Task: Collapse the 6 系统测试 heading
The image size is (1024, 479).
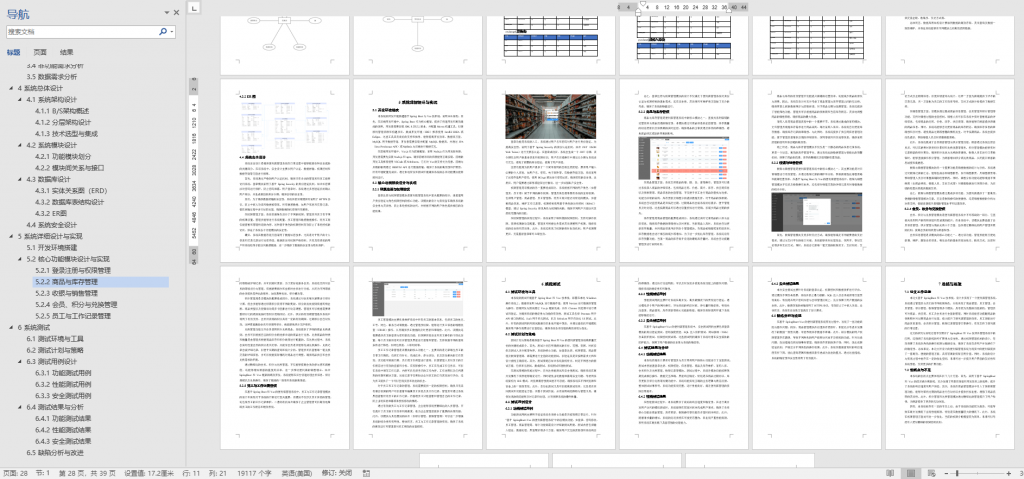Action: click(x=11, y=327)
